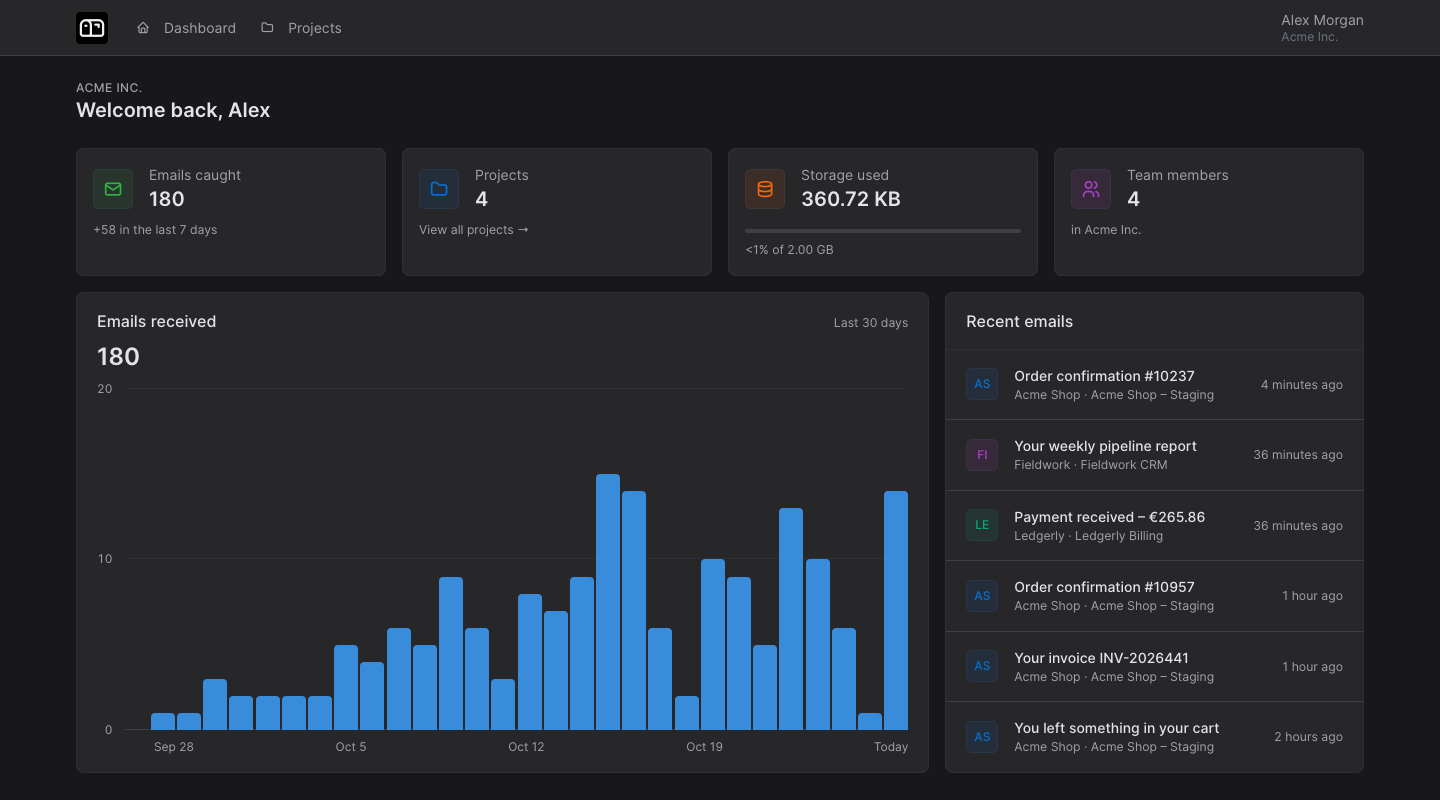Click the green envelope Emails caught icon
Image resolution: width=1440 pixels, height=800 pixels.
(113, 189)
